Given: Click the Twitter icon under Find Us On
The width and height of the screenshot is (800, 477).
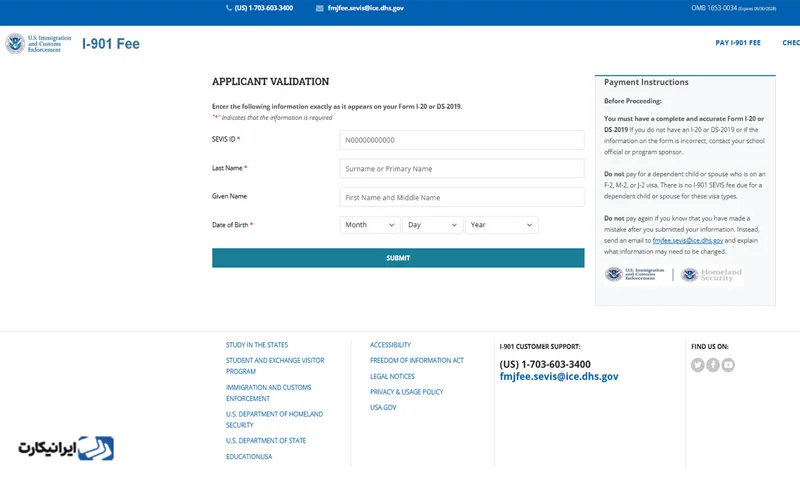Looking at the screenshot, I should tap(698, 365).
